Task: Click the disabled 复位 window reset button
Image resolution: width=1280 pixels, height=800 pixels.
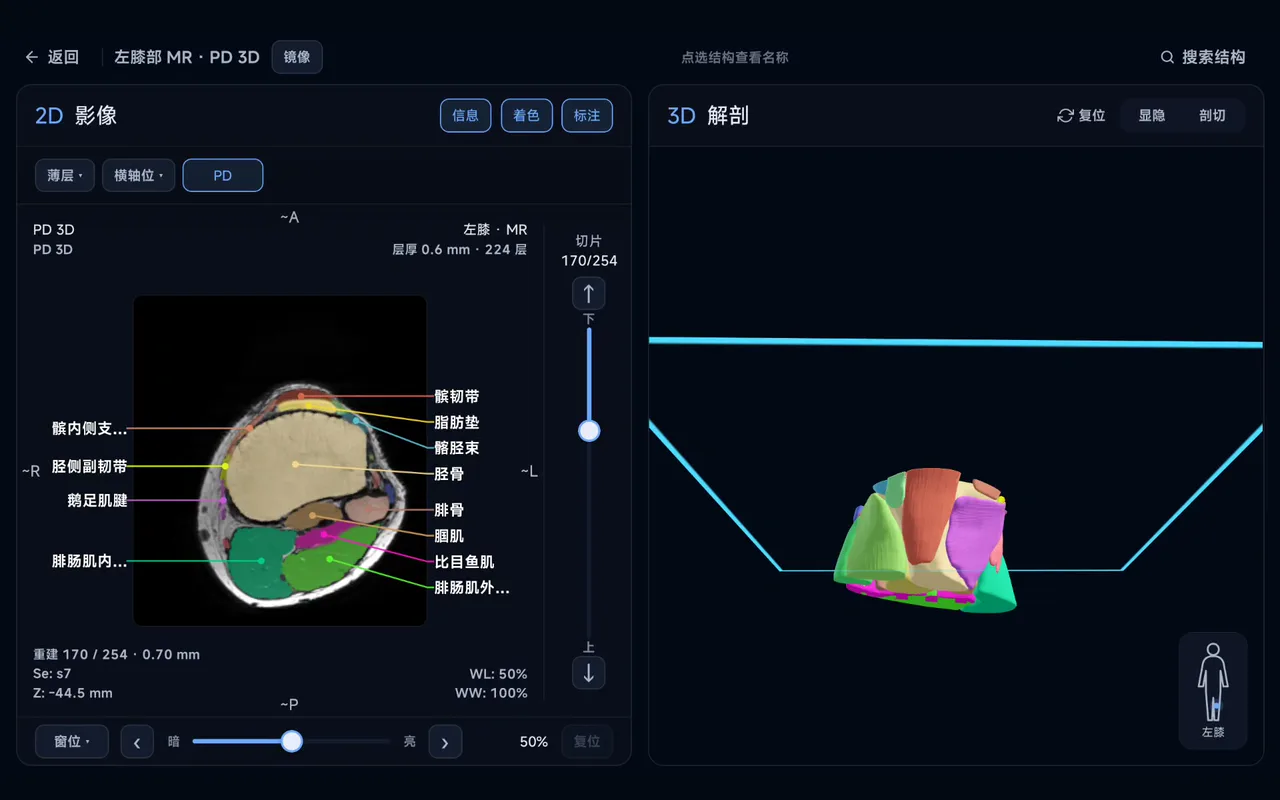Action: coord(587,742)
